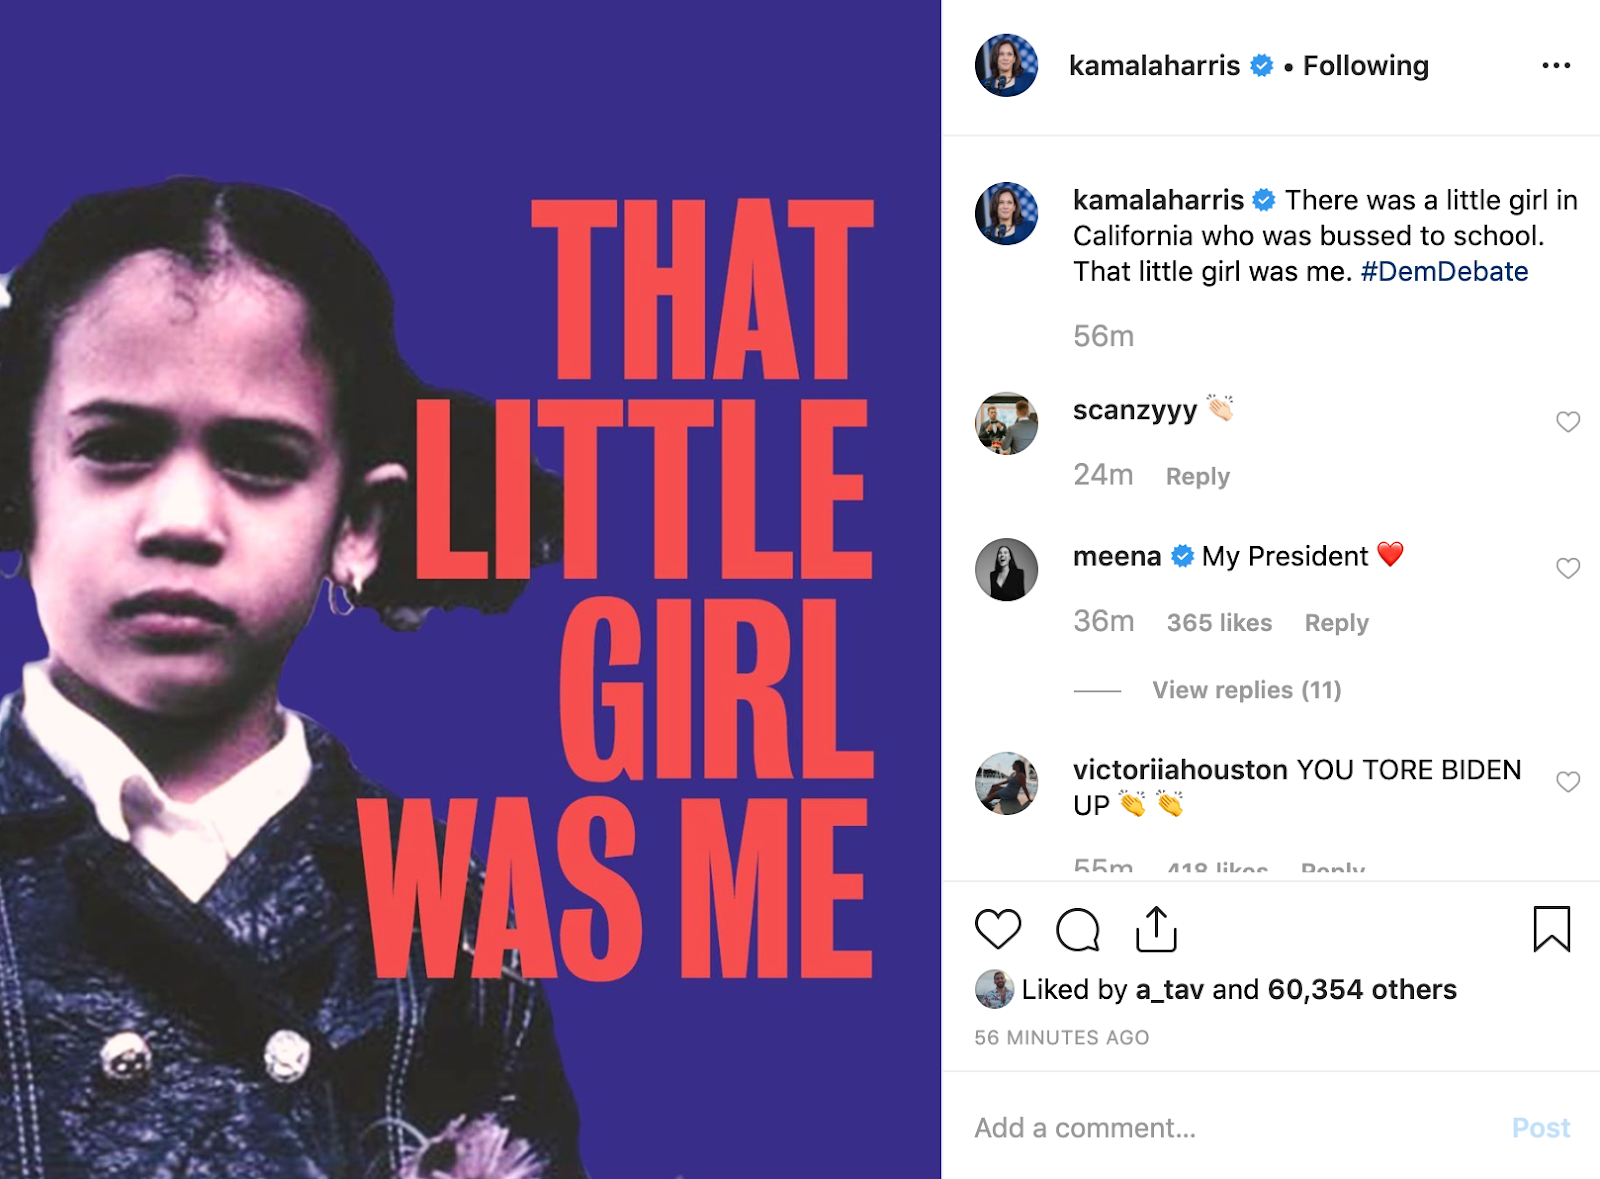View the 365 likes on meena's comment
Image resolution: width=1600 pixels, height=1179 pixels.
click(x=1219, y=623)
